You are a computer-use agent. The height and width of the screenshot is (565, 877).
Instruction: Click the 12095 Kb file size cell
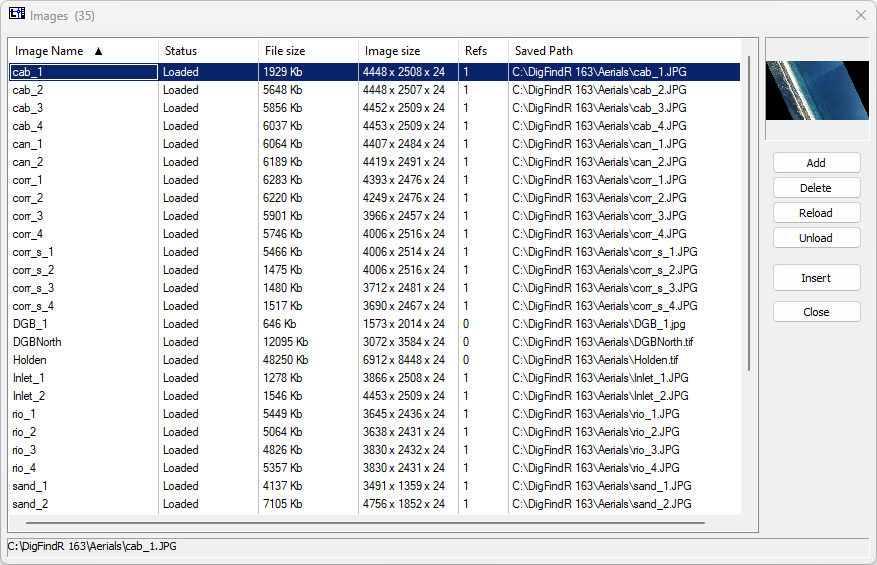pyautogui.click(x=286, y=342)
